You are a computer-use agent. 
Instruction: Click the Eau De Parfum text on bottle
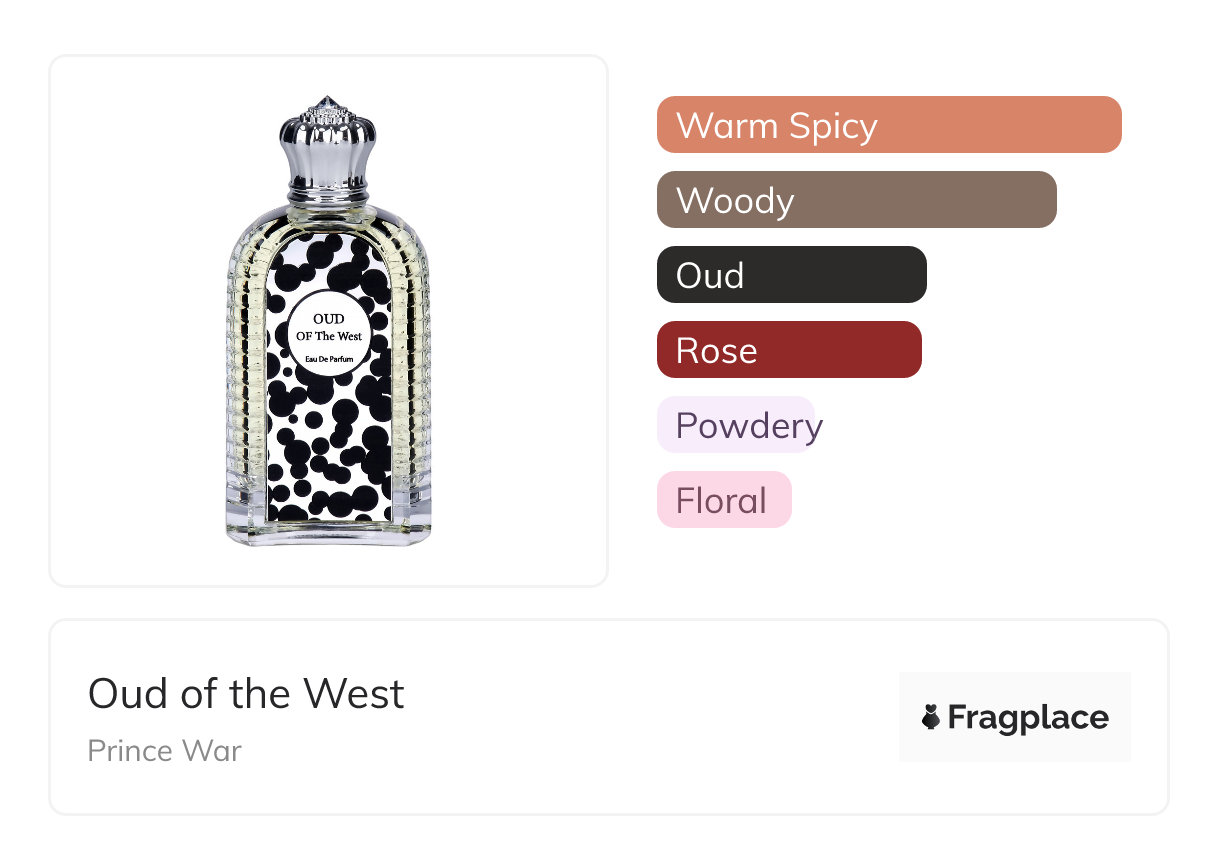[329, 360]
